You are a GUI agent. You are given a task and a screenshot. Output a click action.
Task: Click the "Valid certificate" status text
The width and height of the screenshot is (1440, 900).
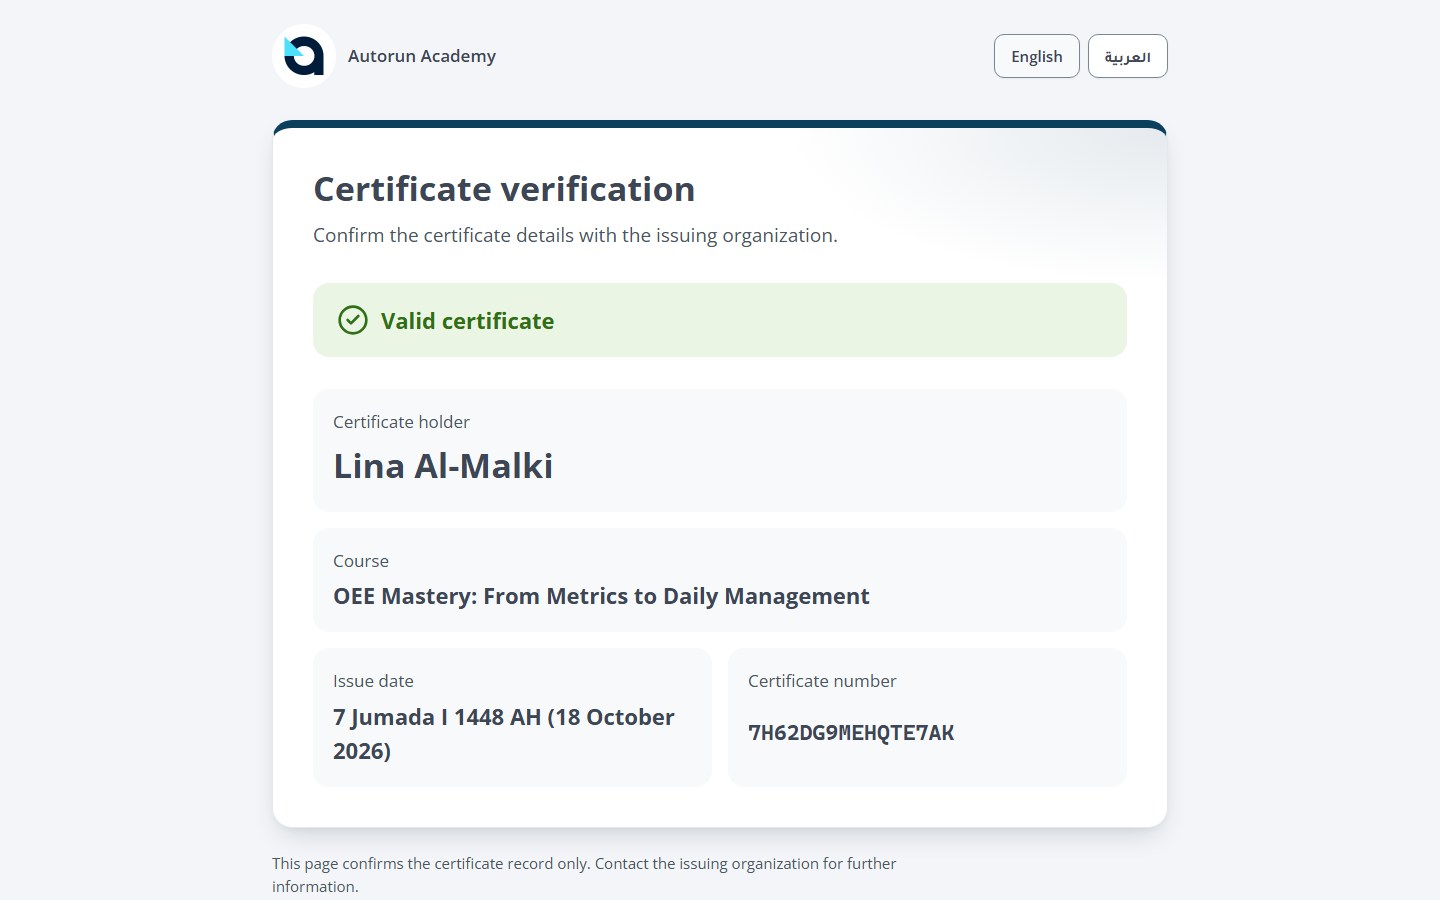point(467,321)
